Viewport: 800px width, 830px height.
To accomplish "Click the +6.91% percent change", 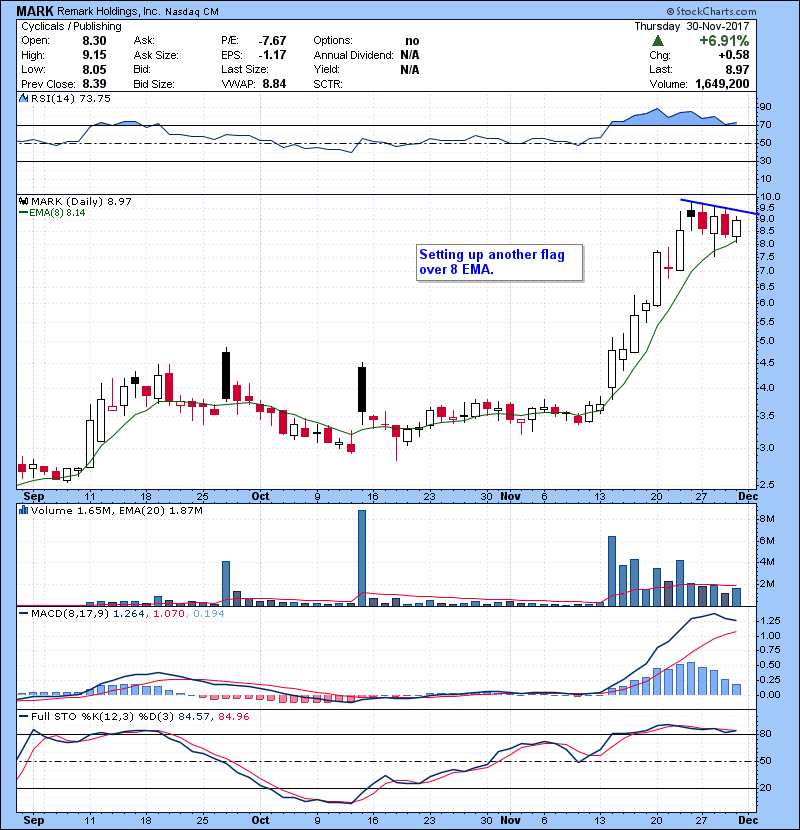I will click(x=724, y=41).
